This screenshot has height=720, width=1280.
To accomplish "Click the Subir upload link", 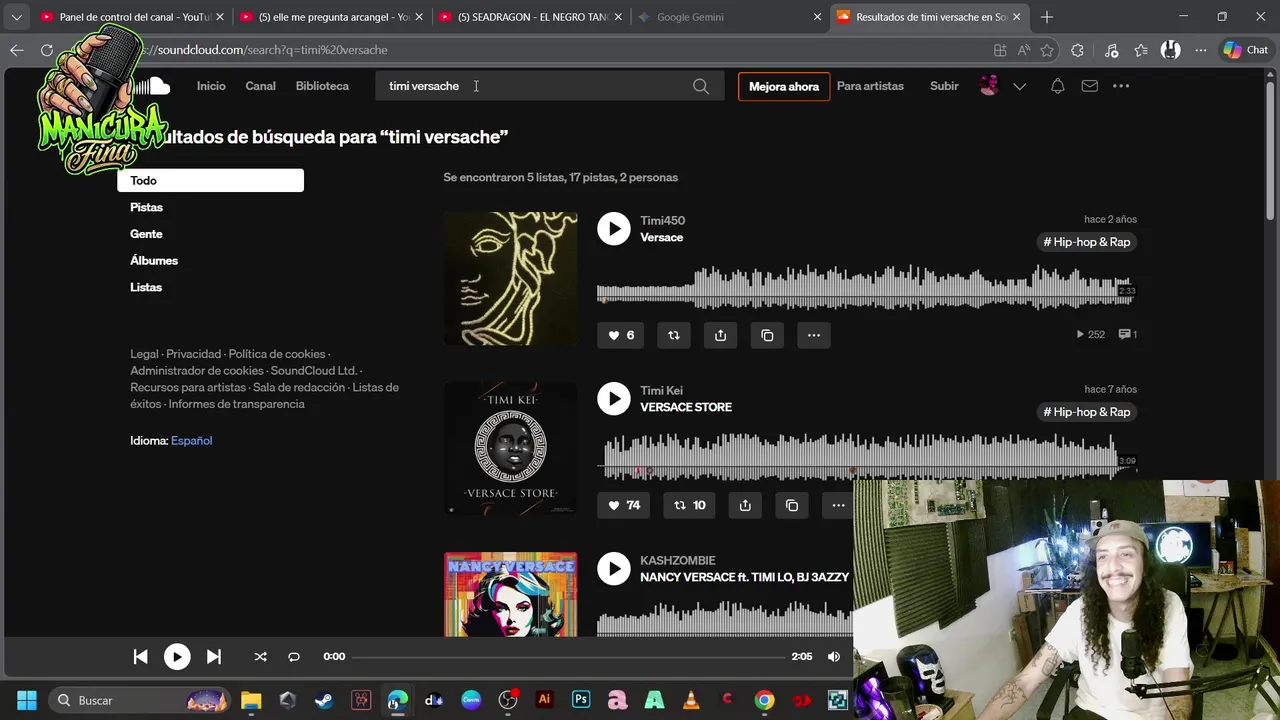I will coord(944,86).
